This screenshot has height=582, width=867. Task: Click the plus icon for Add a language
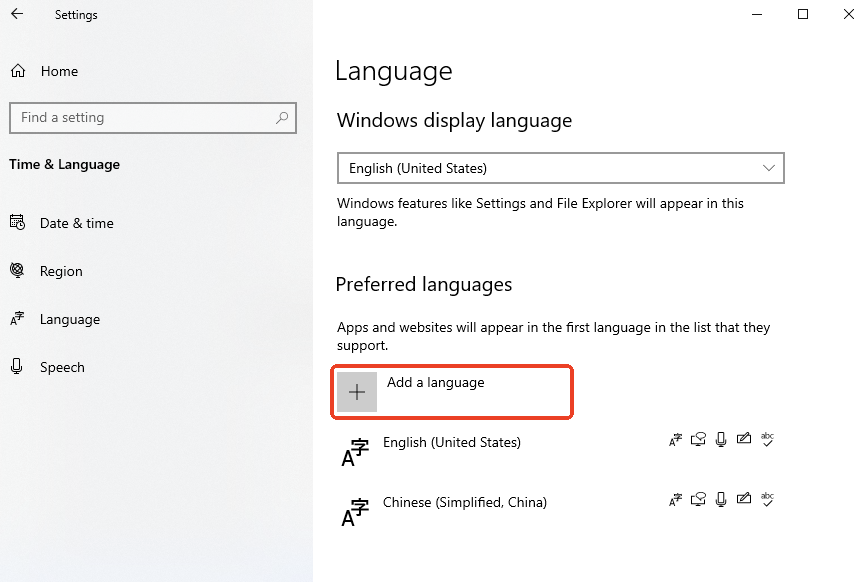click(x=357, y=392)
